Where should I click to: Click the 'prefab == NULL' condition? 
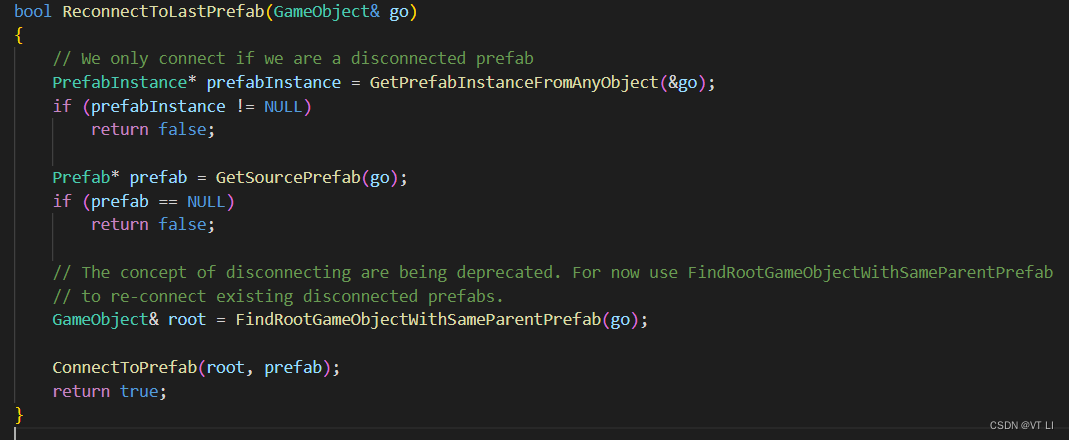pyautogui.click(x=158, y=202)
